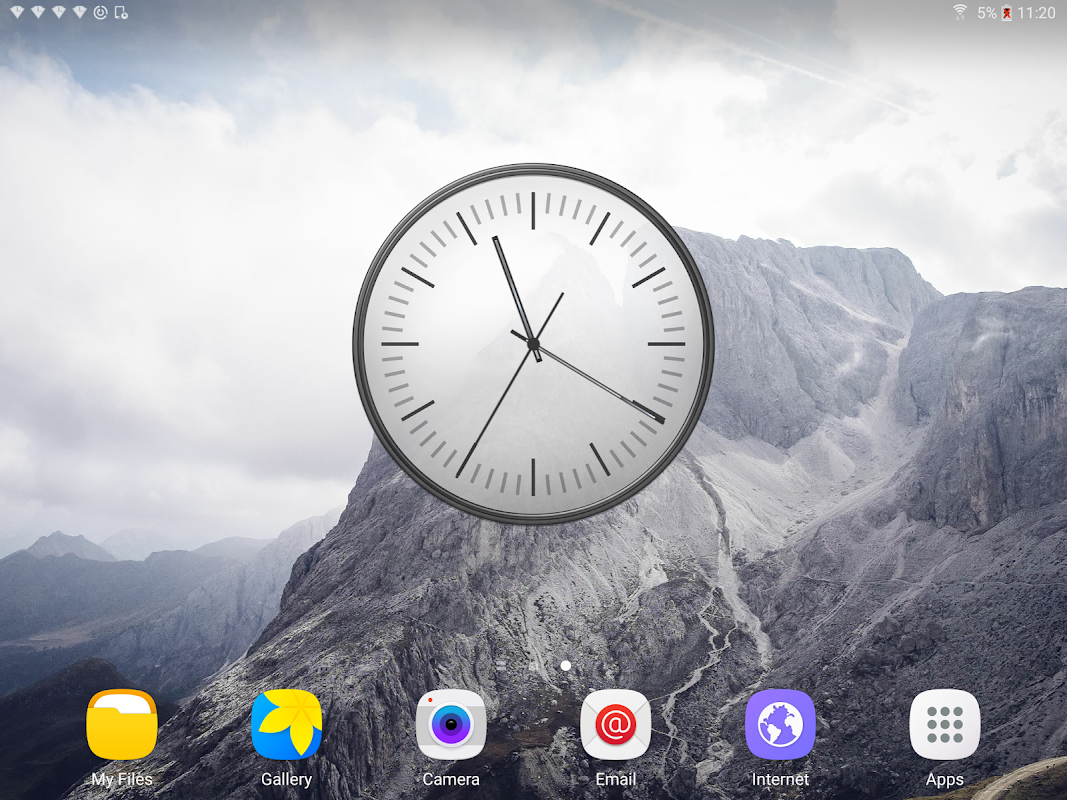
Task: Open the analog clock widget
Action: [534, 344]
